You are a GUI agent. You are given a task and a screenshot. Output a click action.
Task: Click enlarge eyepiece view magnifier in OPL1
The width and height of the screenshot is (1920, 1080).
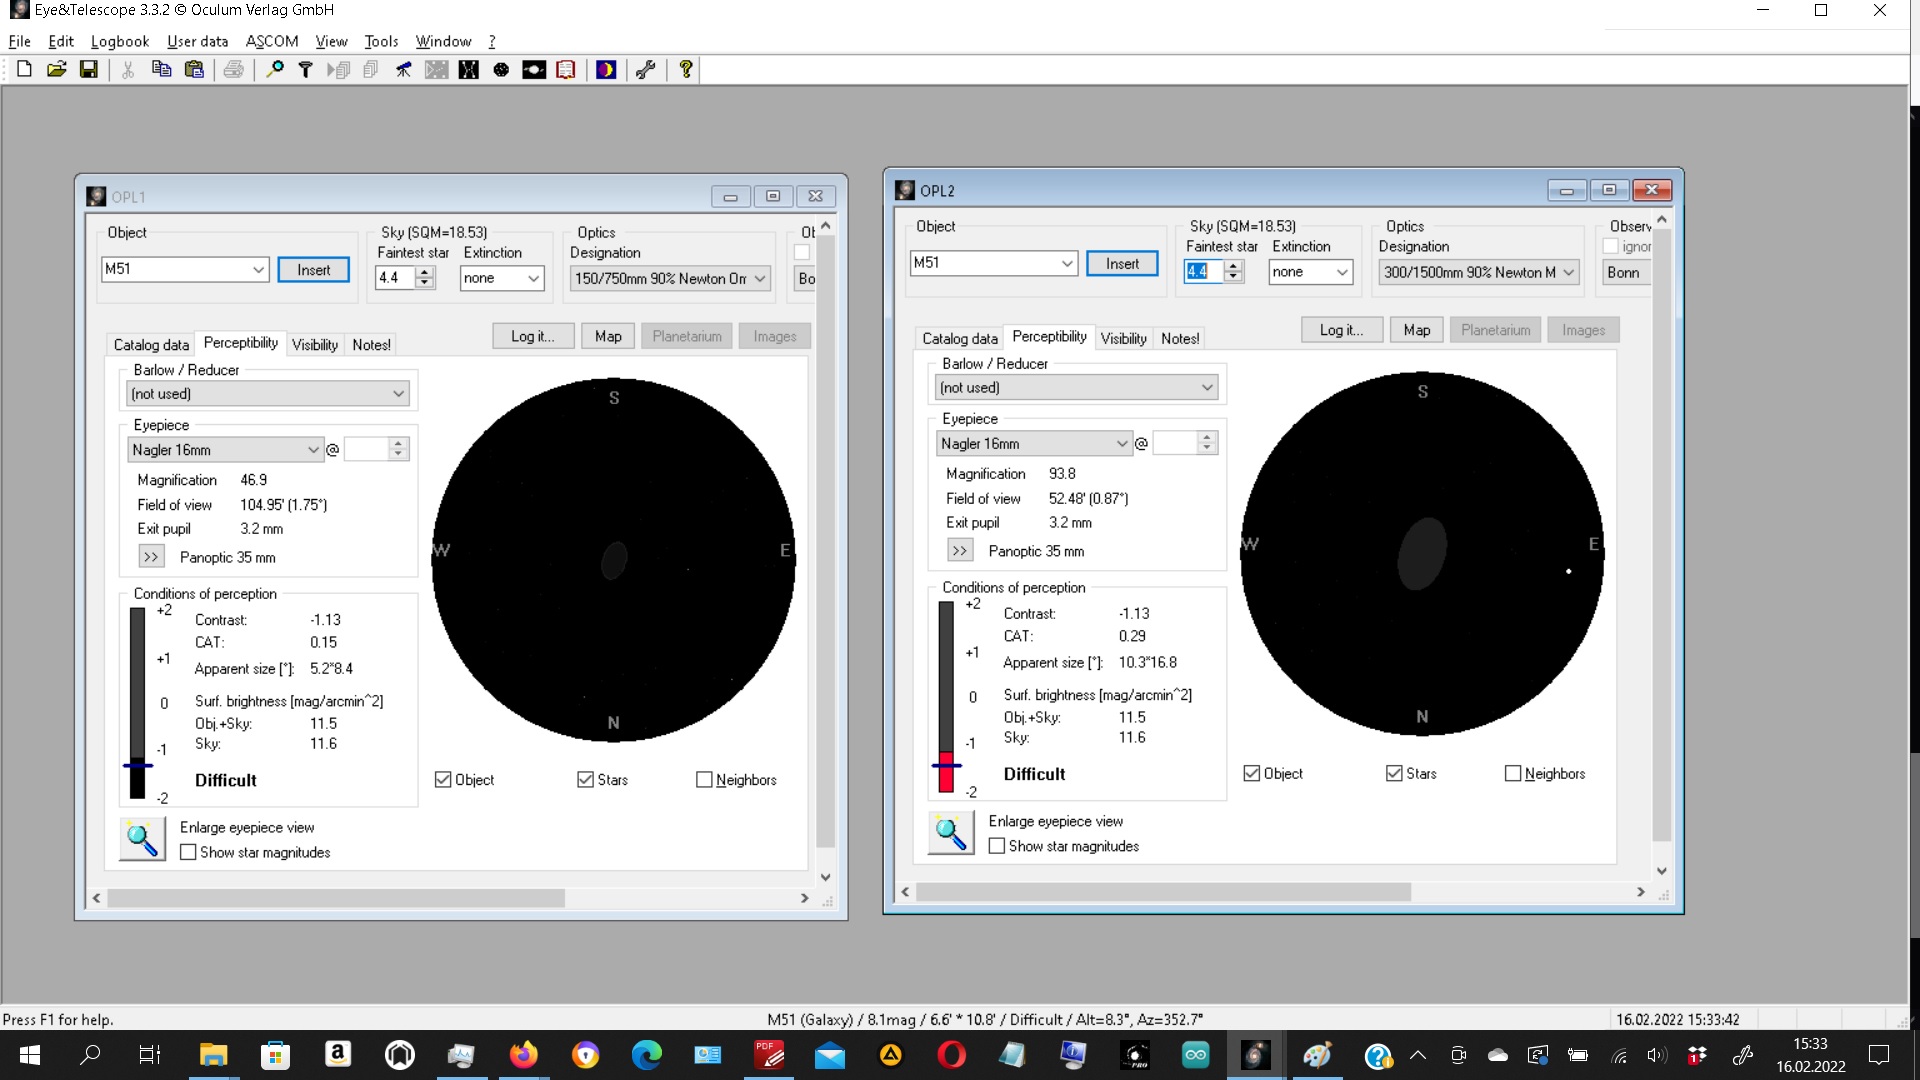(x=143, y=839)
